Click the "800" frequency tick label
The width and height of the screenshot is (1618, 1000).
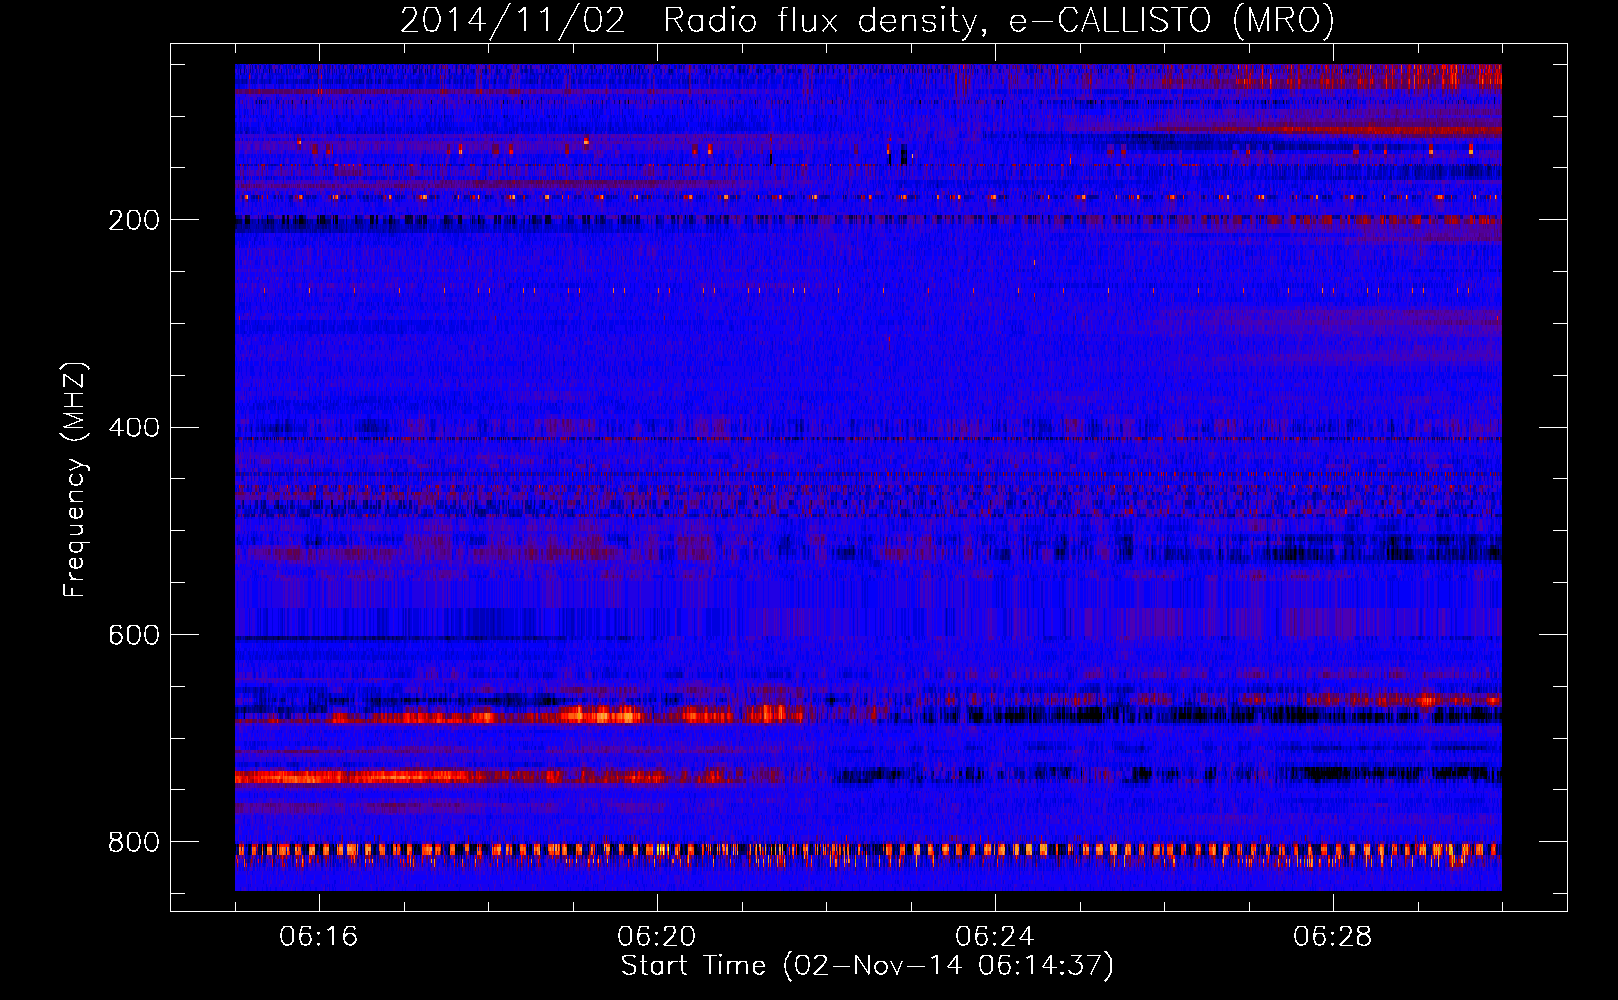click(134, 842)
